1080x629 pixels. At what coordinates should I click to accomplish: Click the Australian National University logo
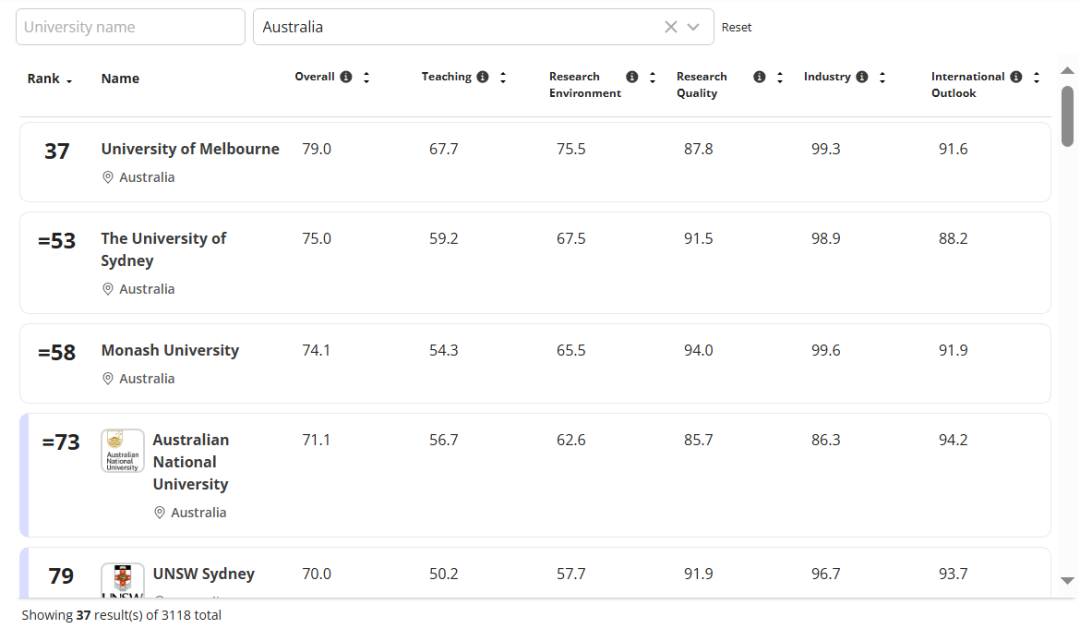point(123,451)
